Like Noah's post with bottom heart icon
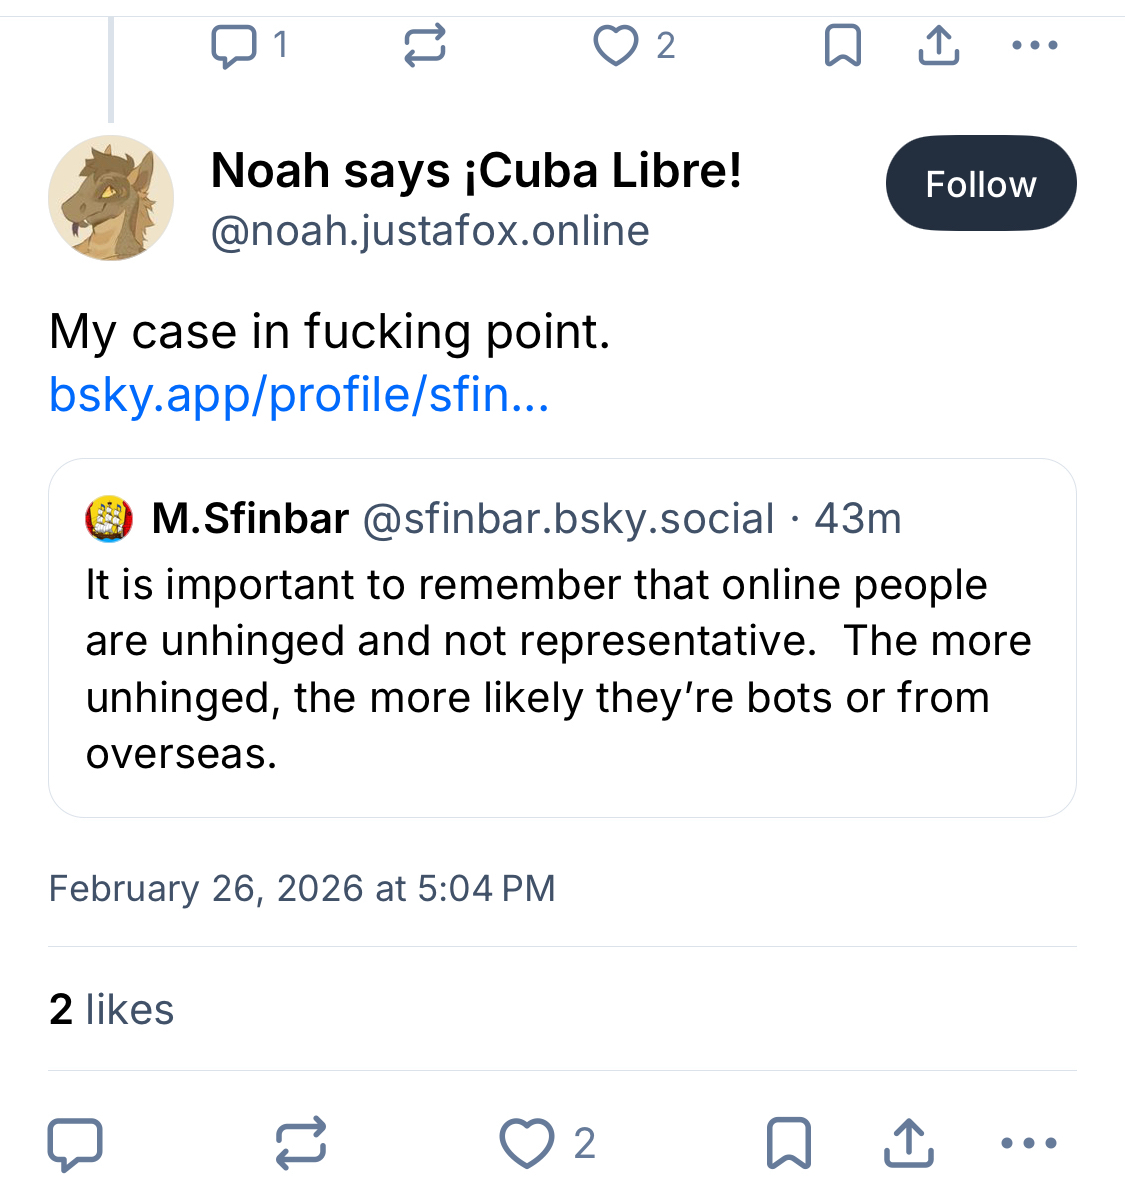 click(x=527, y=1143)
